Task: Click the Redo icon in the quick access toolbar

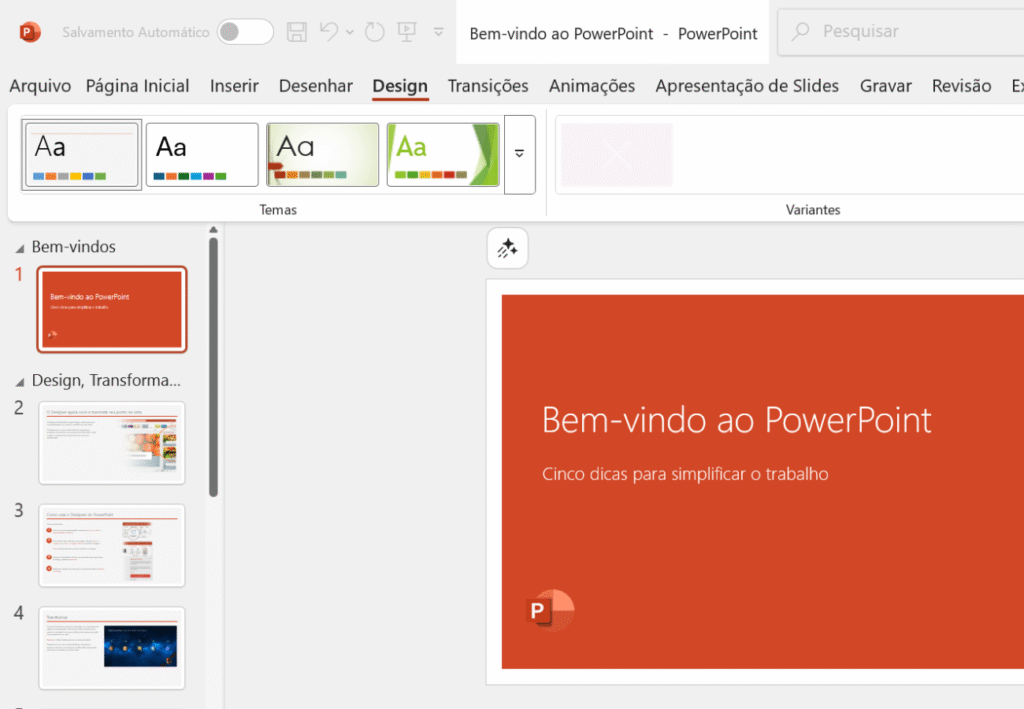Action: click(x=374, y=32)
